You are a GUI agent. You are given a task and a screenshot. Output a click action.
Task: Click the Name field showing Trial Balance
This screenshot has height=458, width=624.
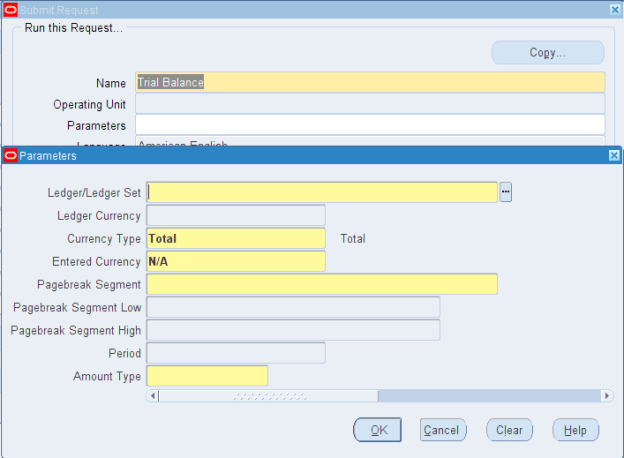370,82
